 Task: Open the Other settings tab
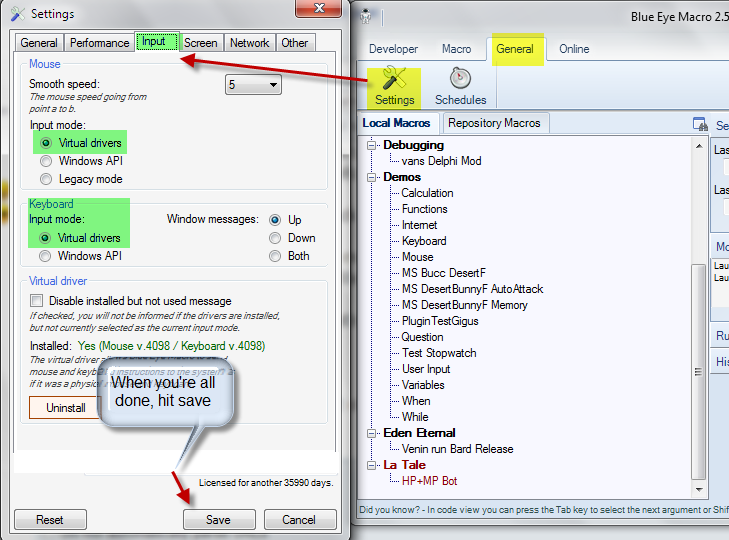click(x=295, y=43)
